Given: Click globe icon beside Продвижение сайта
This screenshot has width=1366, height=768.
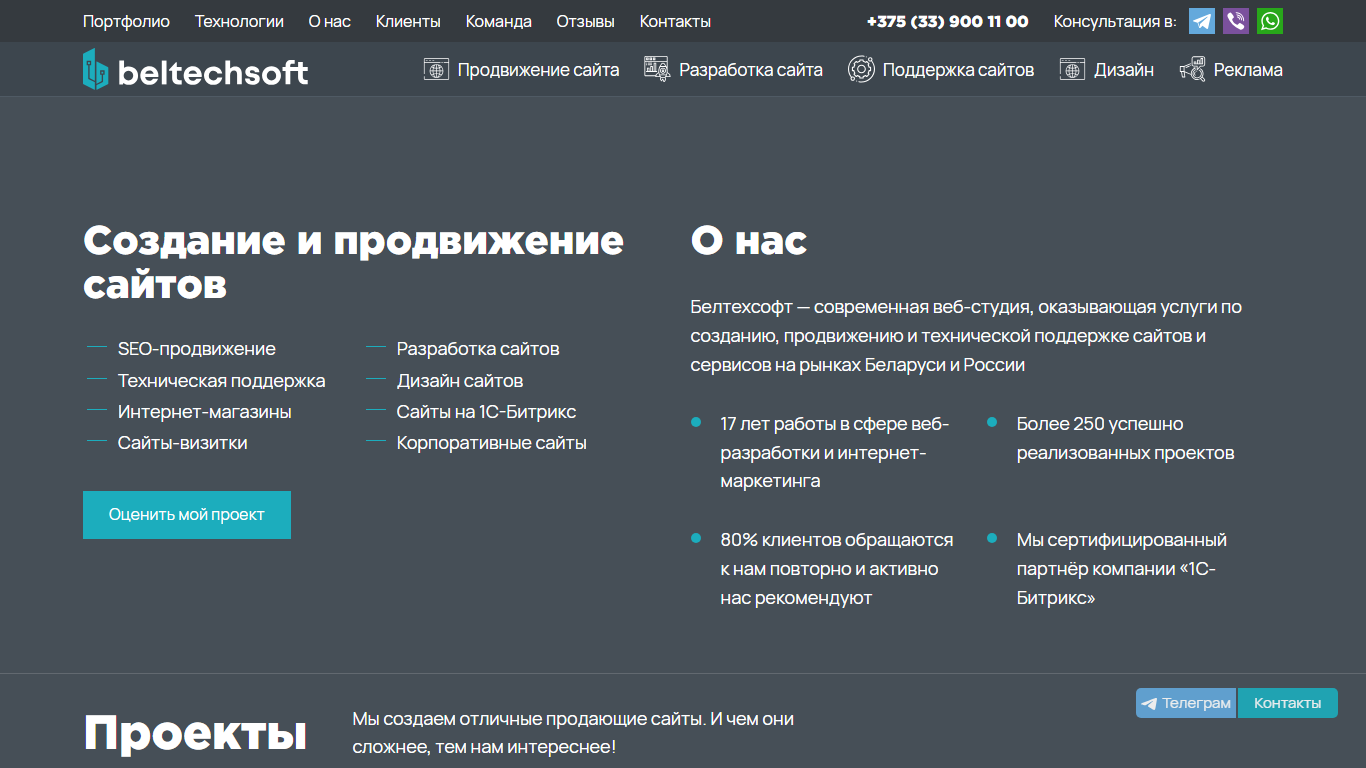Looking at the screenshot, I should click(436, 70).
